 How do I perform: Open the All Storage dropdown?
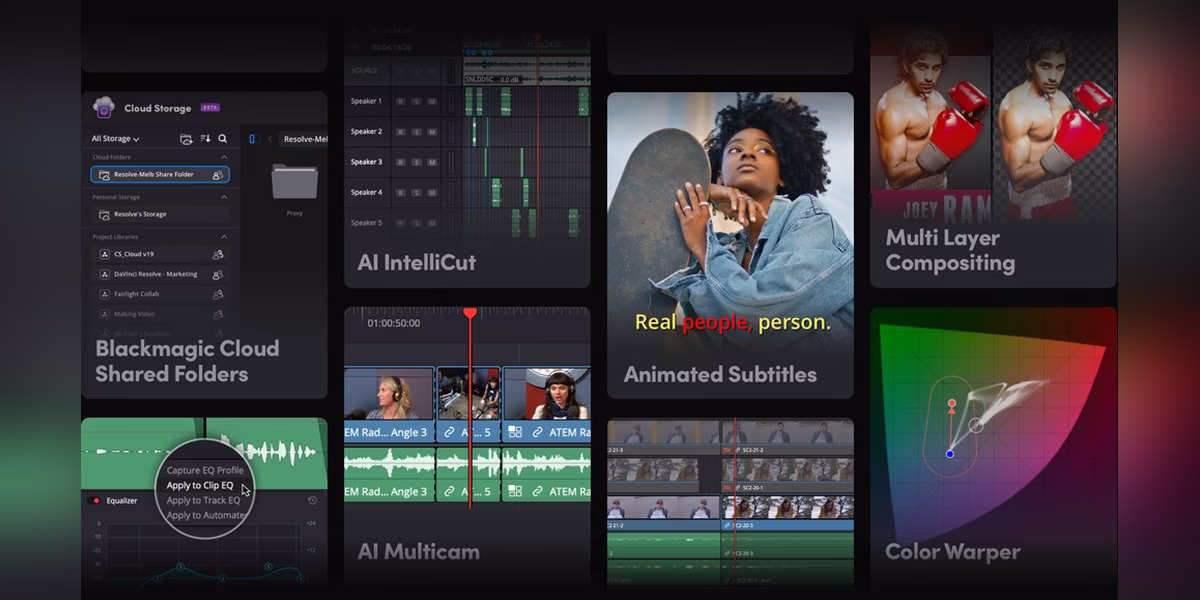tap(116, 139)
